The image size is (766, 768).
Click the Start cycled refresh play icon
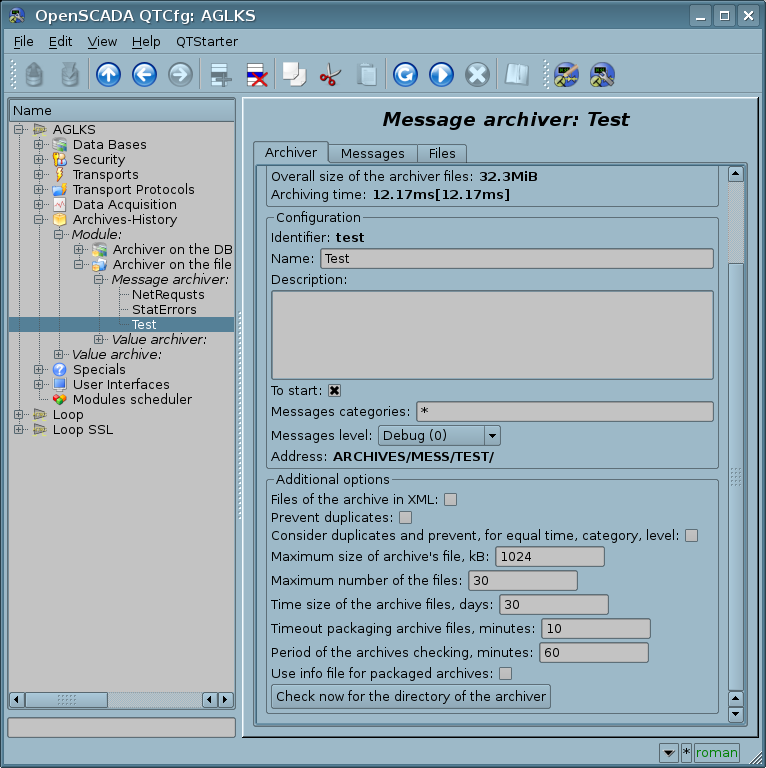pyautogui.click(x=441, y=74)
